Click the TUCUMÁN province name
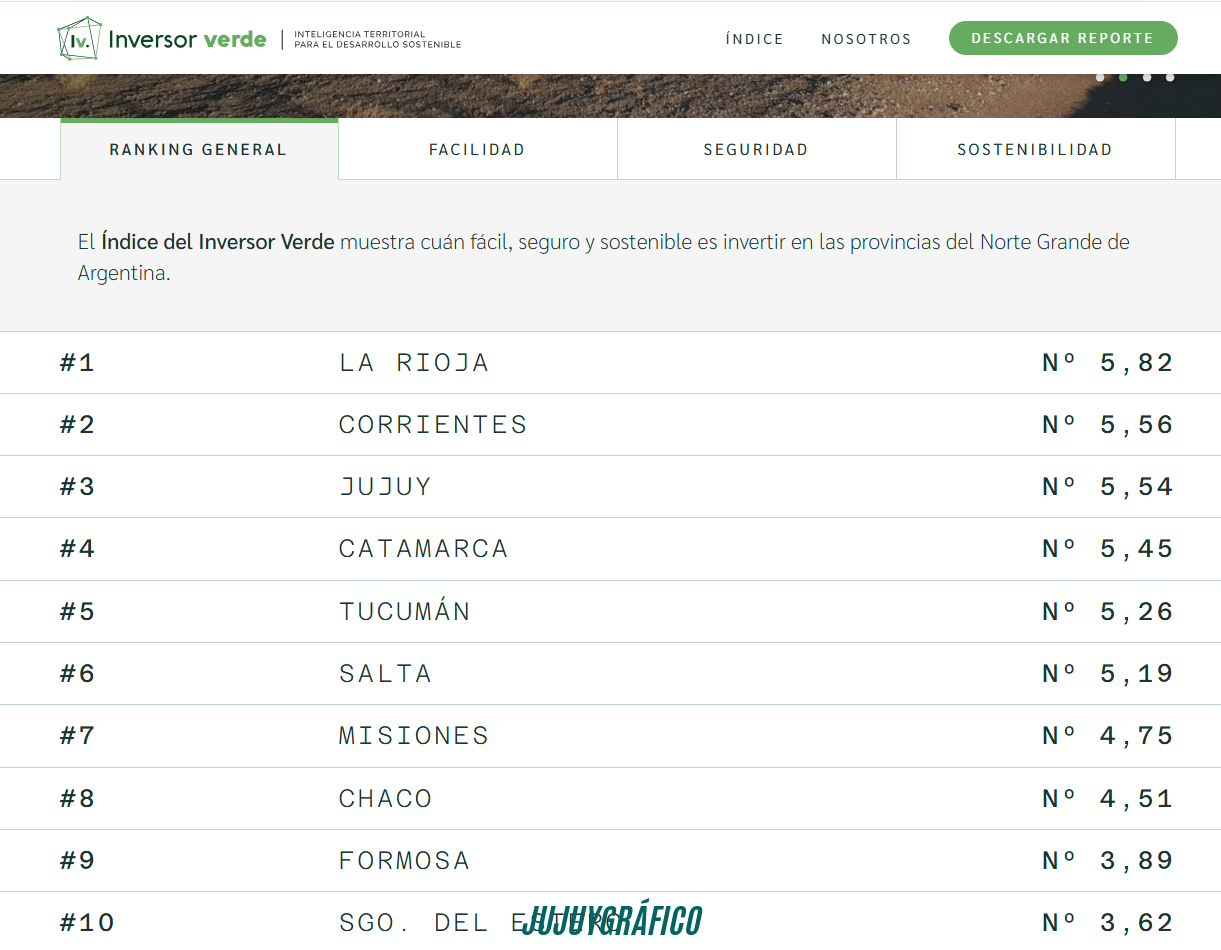Image resolution: width=1221 pixels, height=950 pixels. pos(405,610)
